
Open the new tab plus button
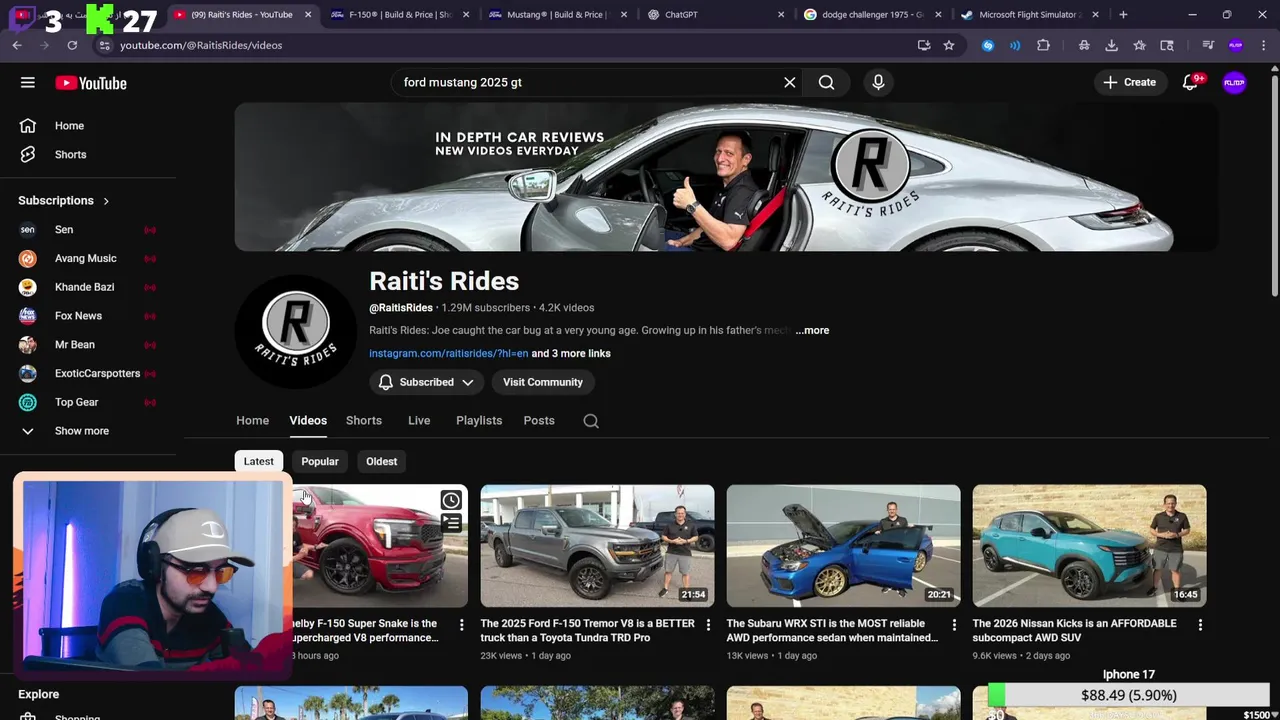click(1123, 15)
